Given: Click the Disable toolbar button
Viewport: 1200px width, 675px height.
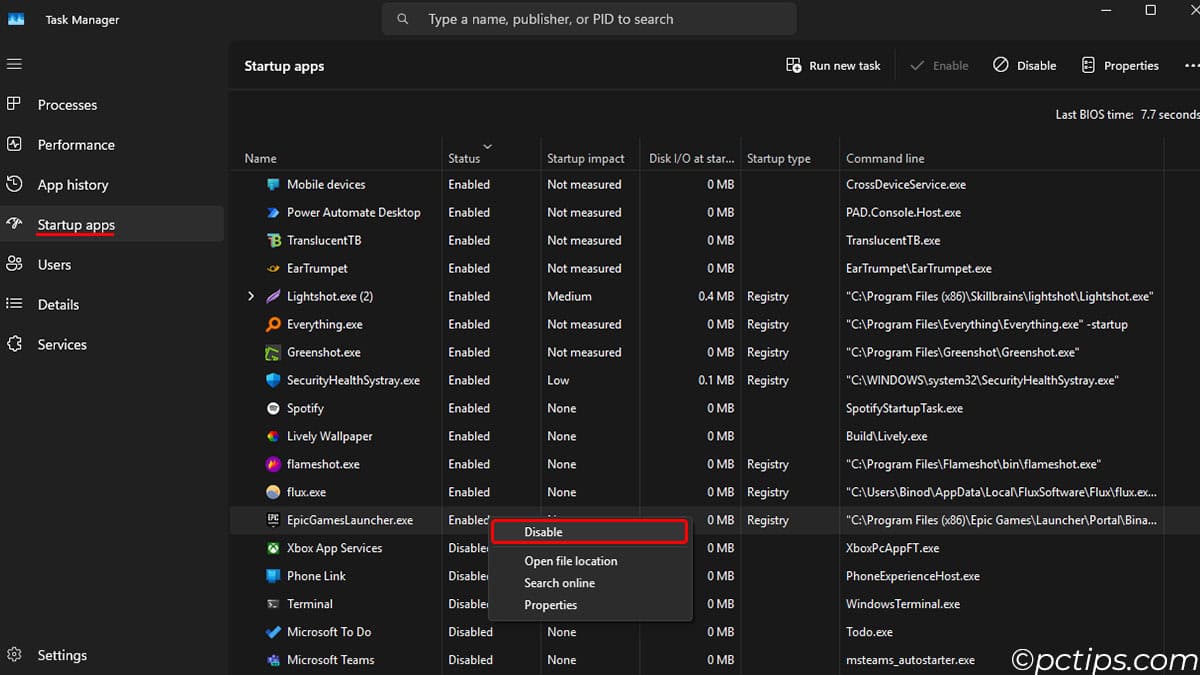Looking at the screenshot, I should pos(1025,65).
